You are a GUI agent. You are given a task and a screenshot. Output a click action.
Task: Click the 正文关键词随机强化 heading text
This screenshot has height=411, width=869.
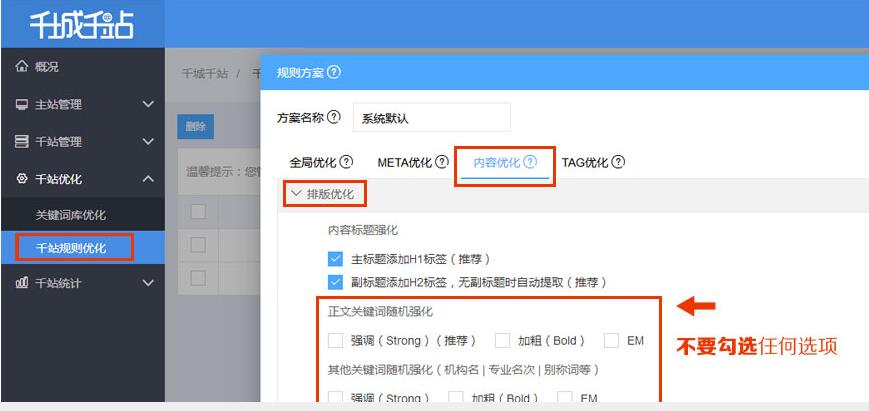pos(380,311)
